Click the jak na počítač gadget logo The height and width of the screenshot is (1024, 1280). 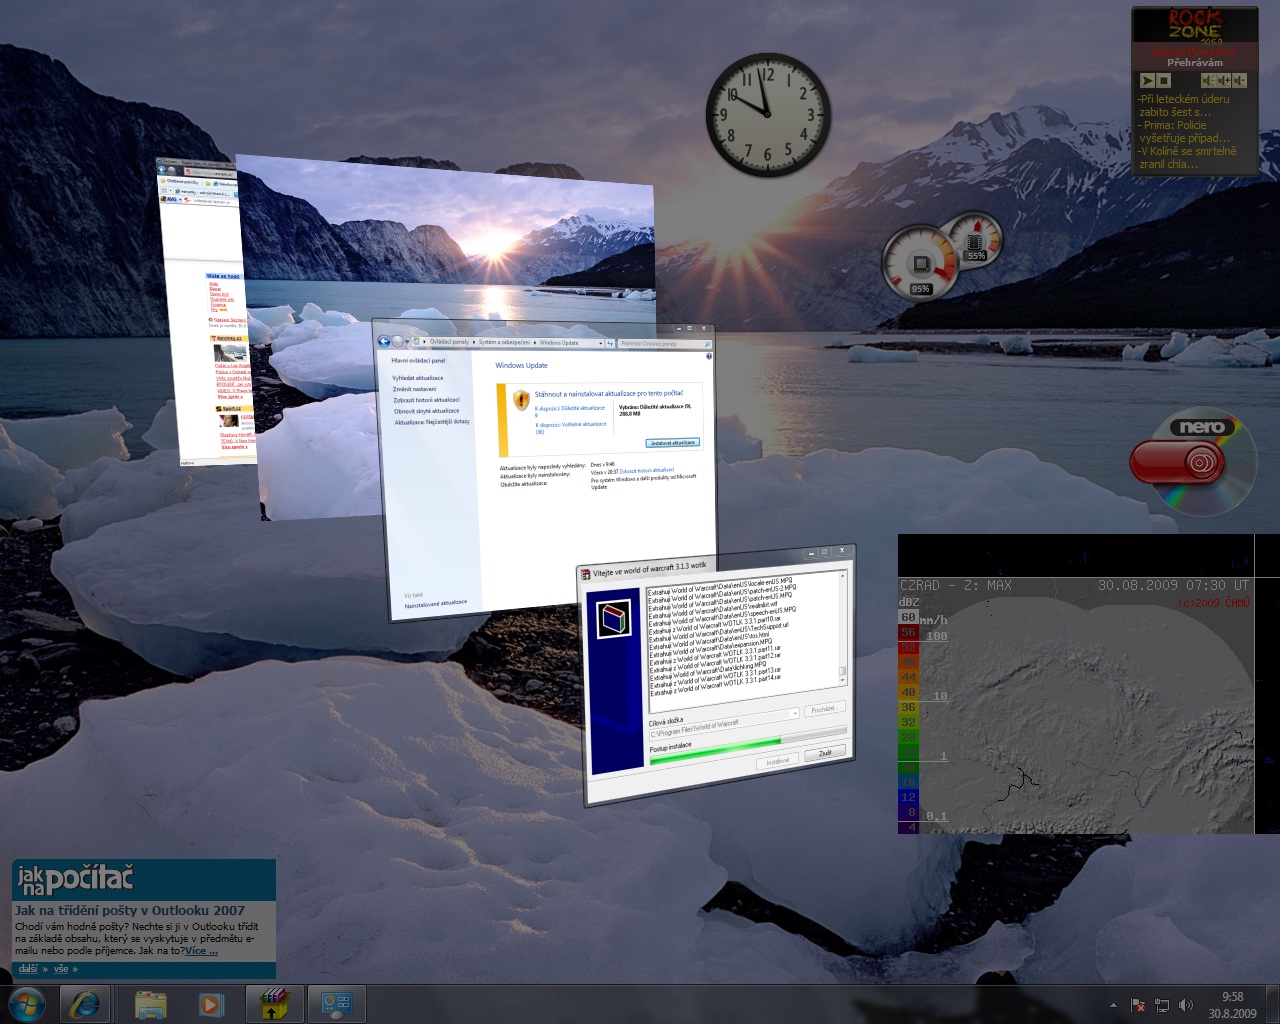(75, 880)
